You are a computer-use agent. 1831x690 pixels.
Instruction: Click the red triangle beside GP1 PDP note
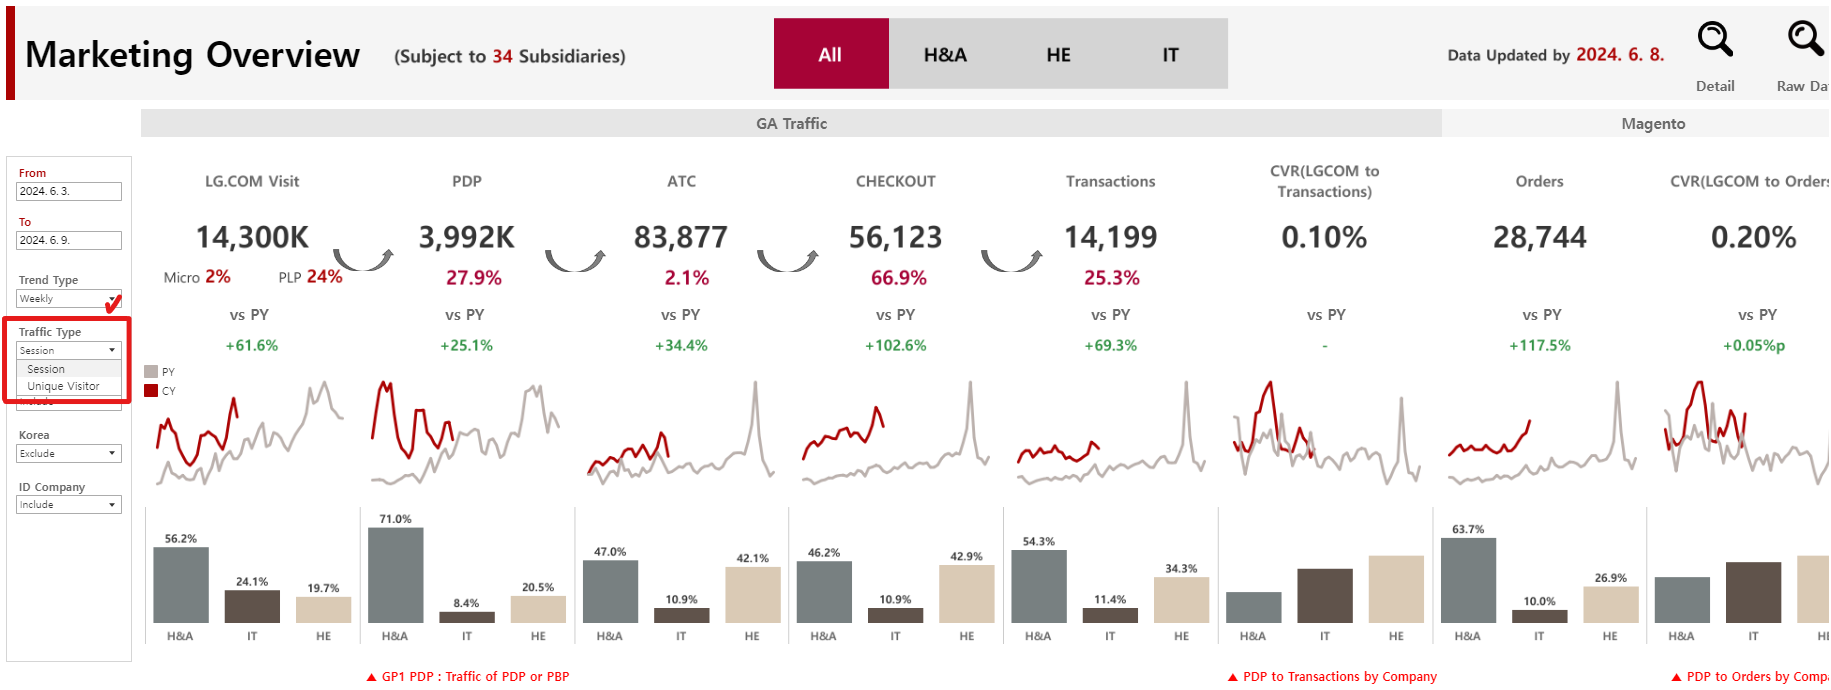coord(372,677)
